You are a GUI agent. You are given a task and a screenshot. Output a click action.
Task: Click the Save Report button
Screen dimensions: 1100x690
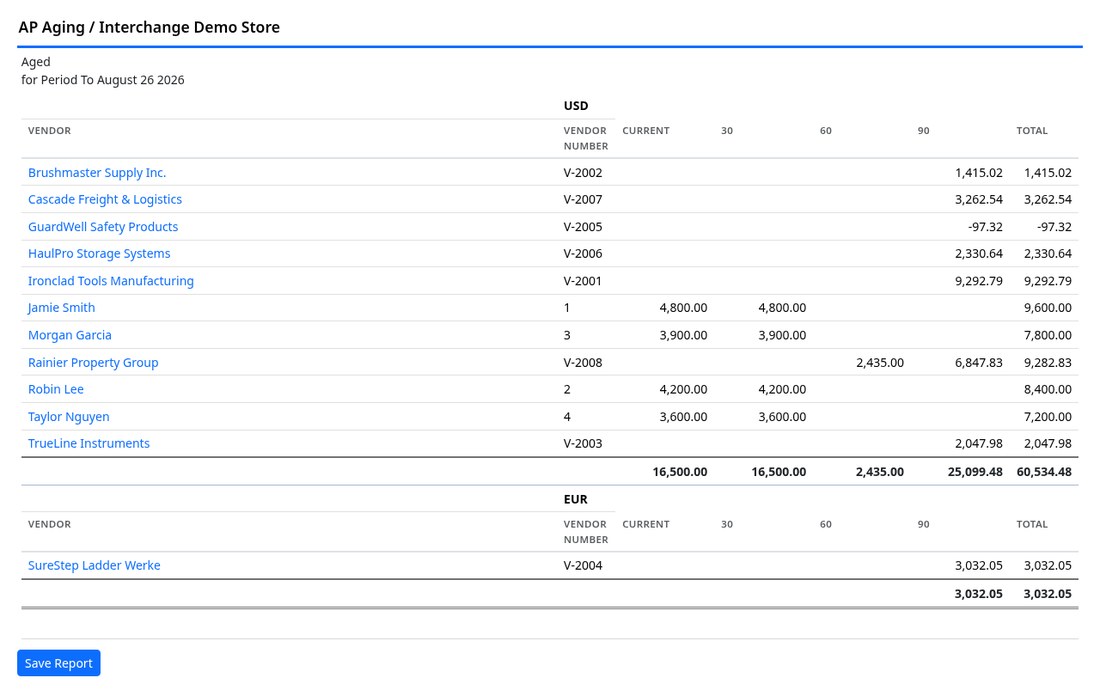(59, 663)
